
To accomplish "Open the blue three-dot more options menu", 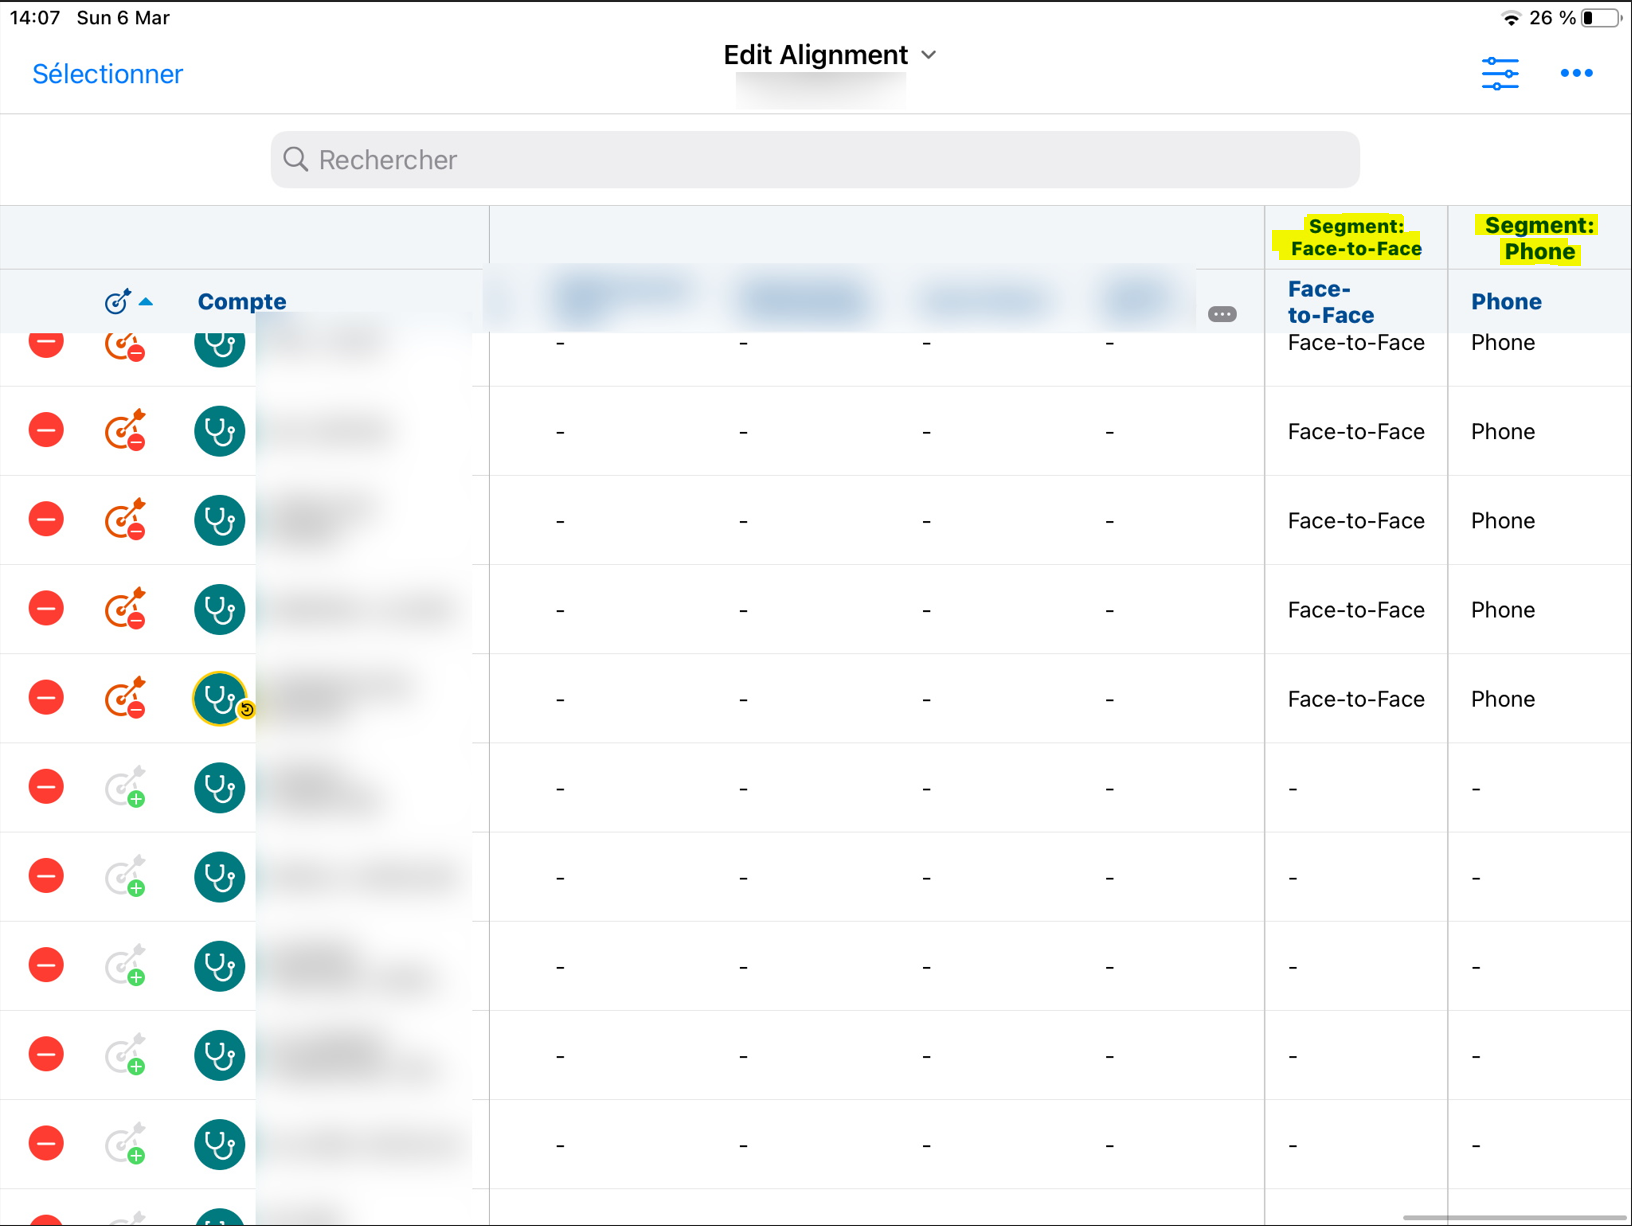I will 1576,73.
